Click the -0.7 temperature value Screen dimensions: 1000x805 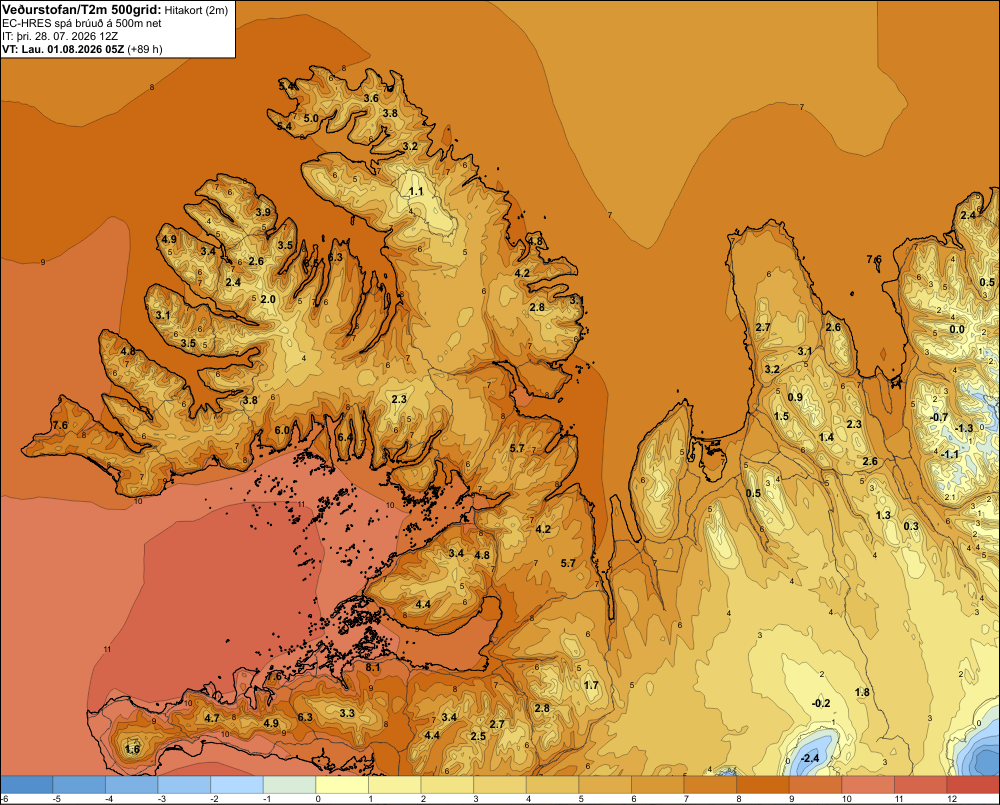[x=939, y=417]
